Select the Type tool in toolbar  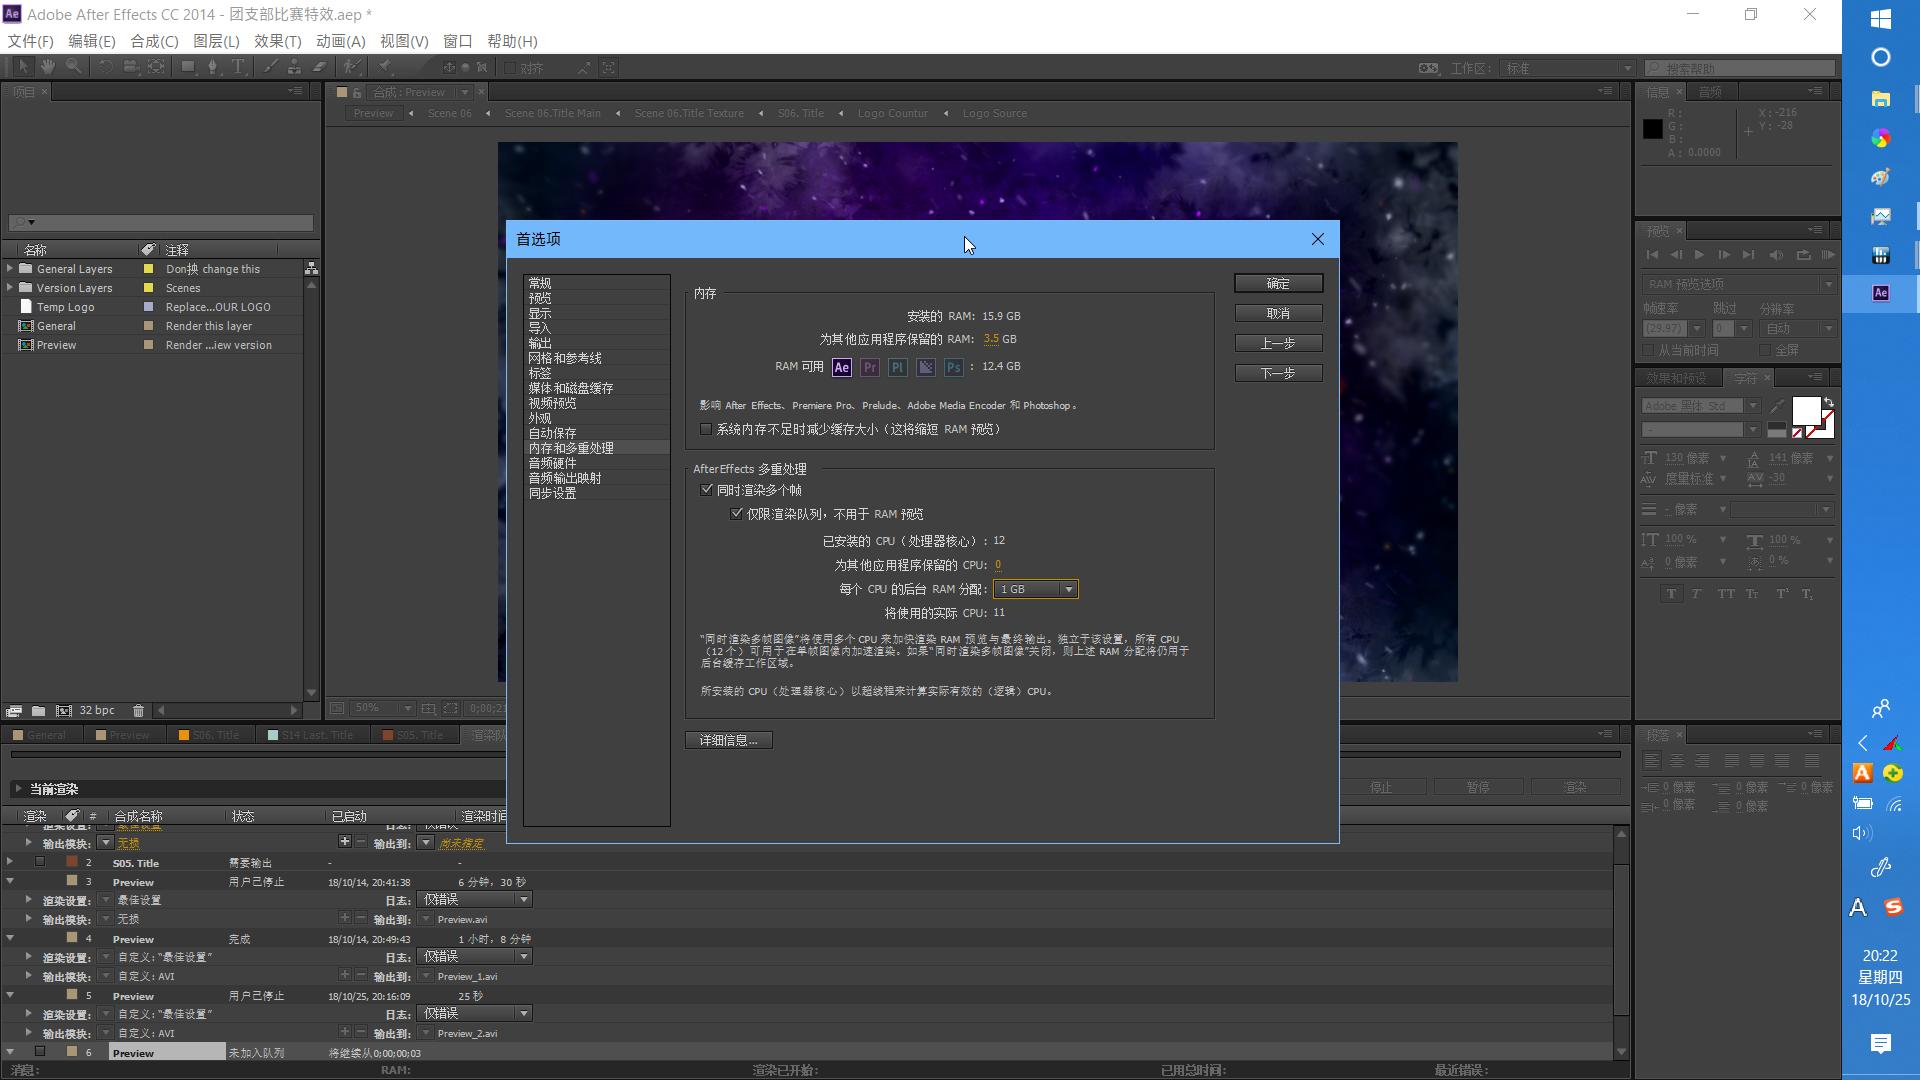[238, 67]
